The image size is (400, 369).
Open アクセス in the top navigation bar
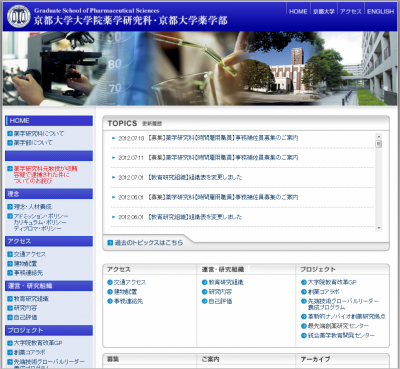pyautogui.click(x=351, y=11)
